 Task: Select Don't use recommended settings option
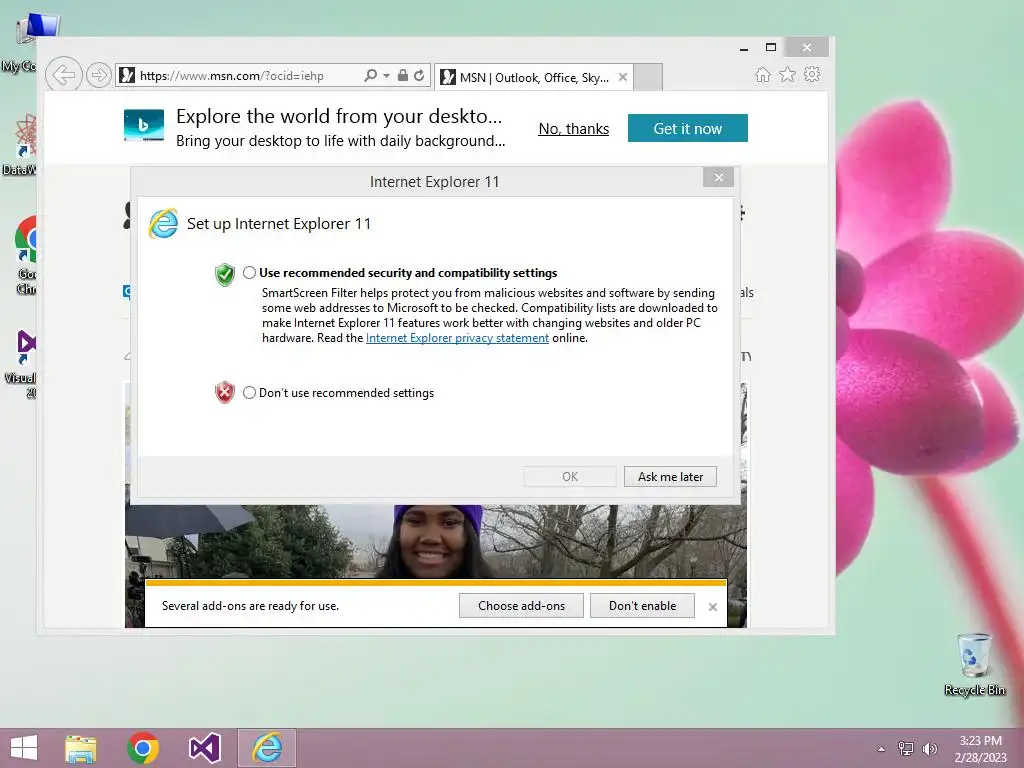(249, 392)
